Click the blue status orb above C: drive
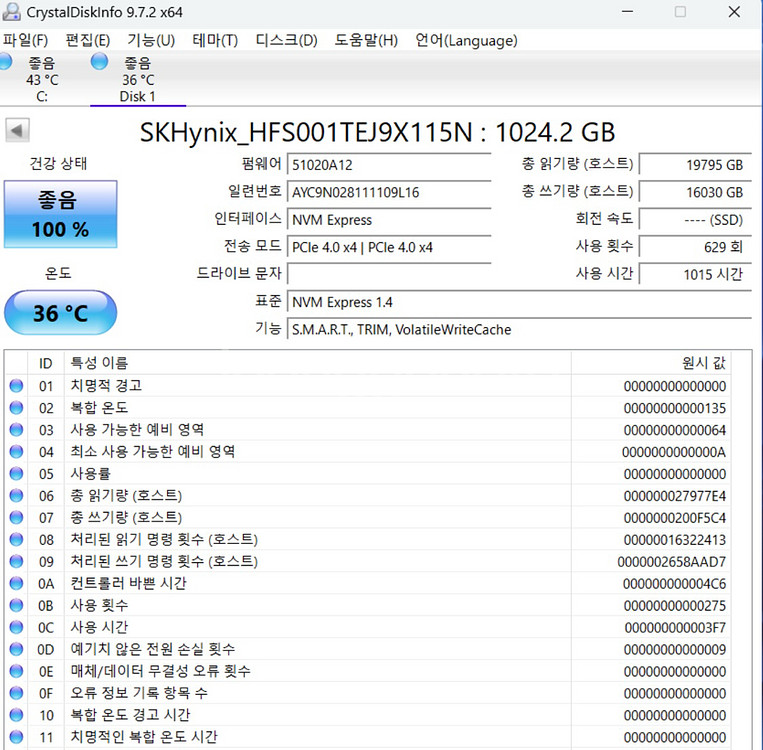763x750 pixels. point(5,62)
